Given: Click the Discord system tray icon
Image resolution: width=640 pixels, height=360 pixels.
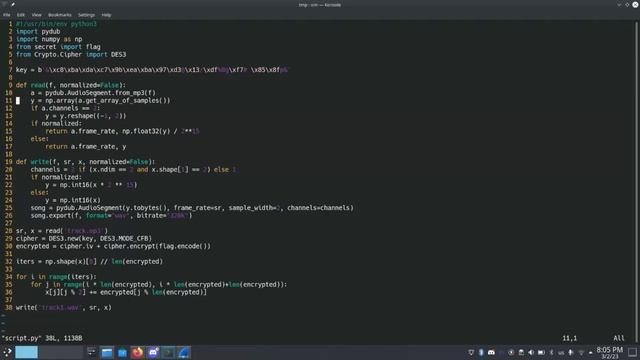Looking at the screenshot, I should pyautogui.click(x=491, y=352).
